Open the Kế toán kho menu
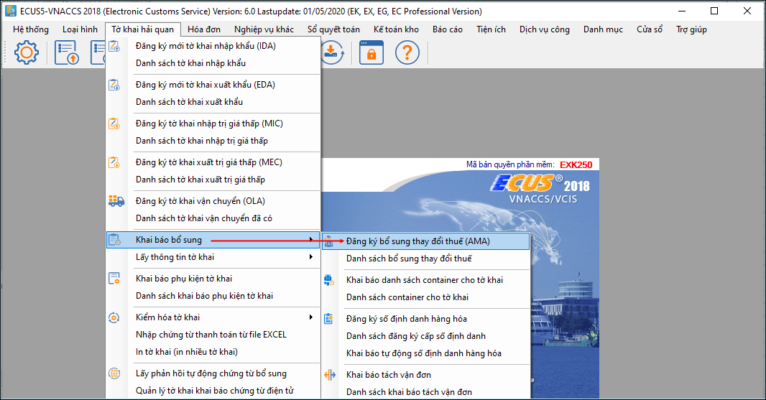 pos(397,31)
